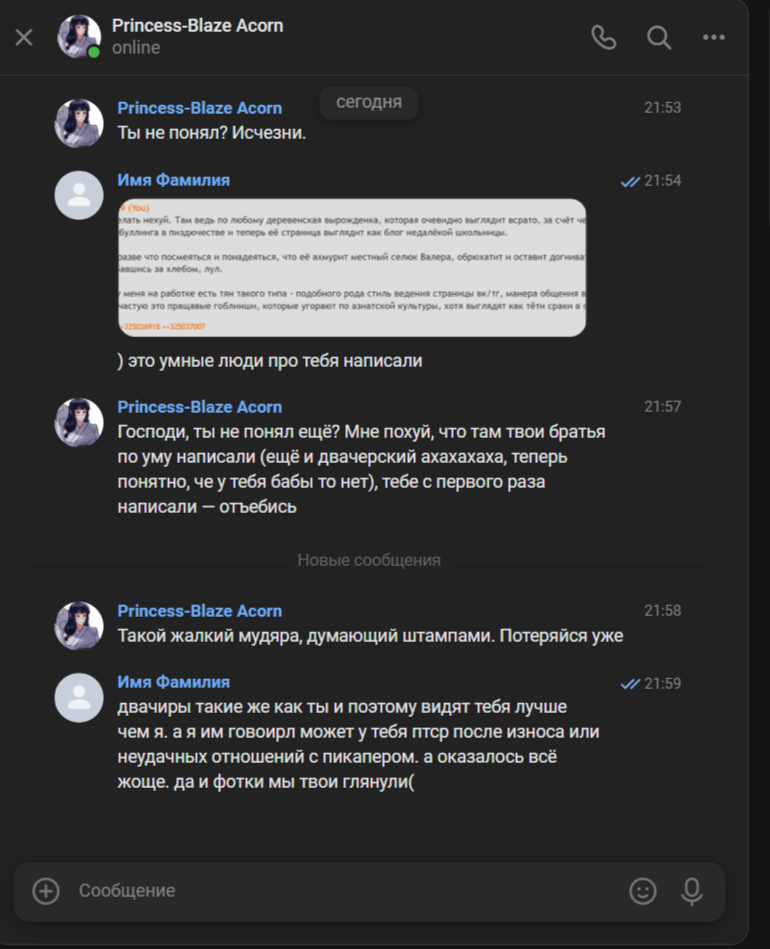Select the message "Ты не понял? Исчезни."
Image resolution: width=770 pixels, height=949 pixels.
[211, 132]
